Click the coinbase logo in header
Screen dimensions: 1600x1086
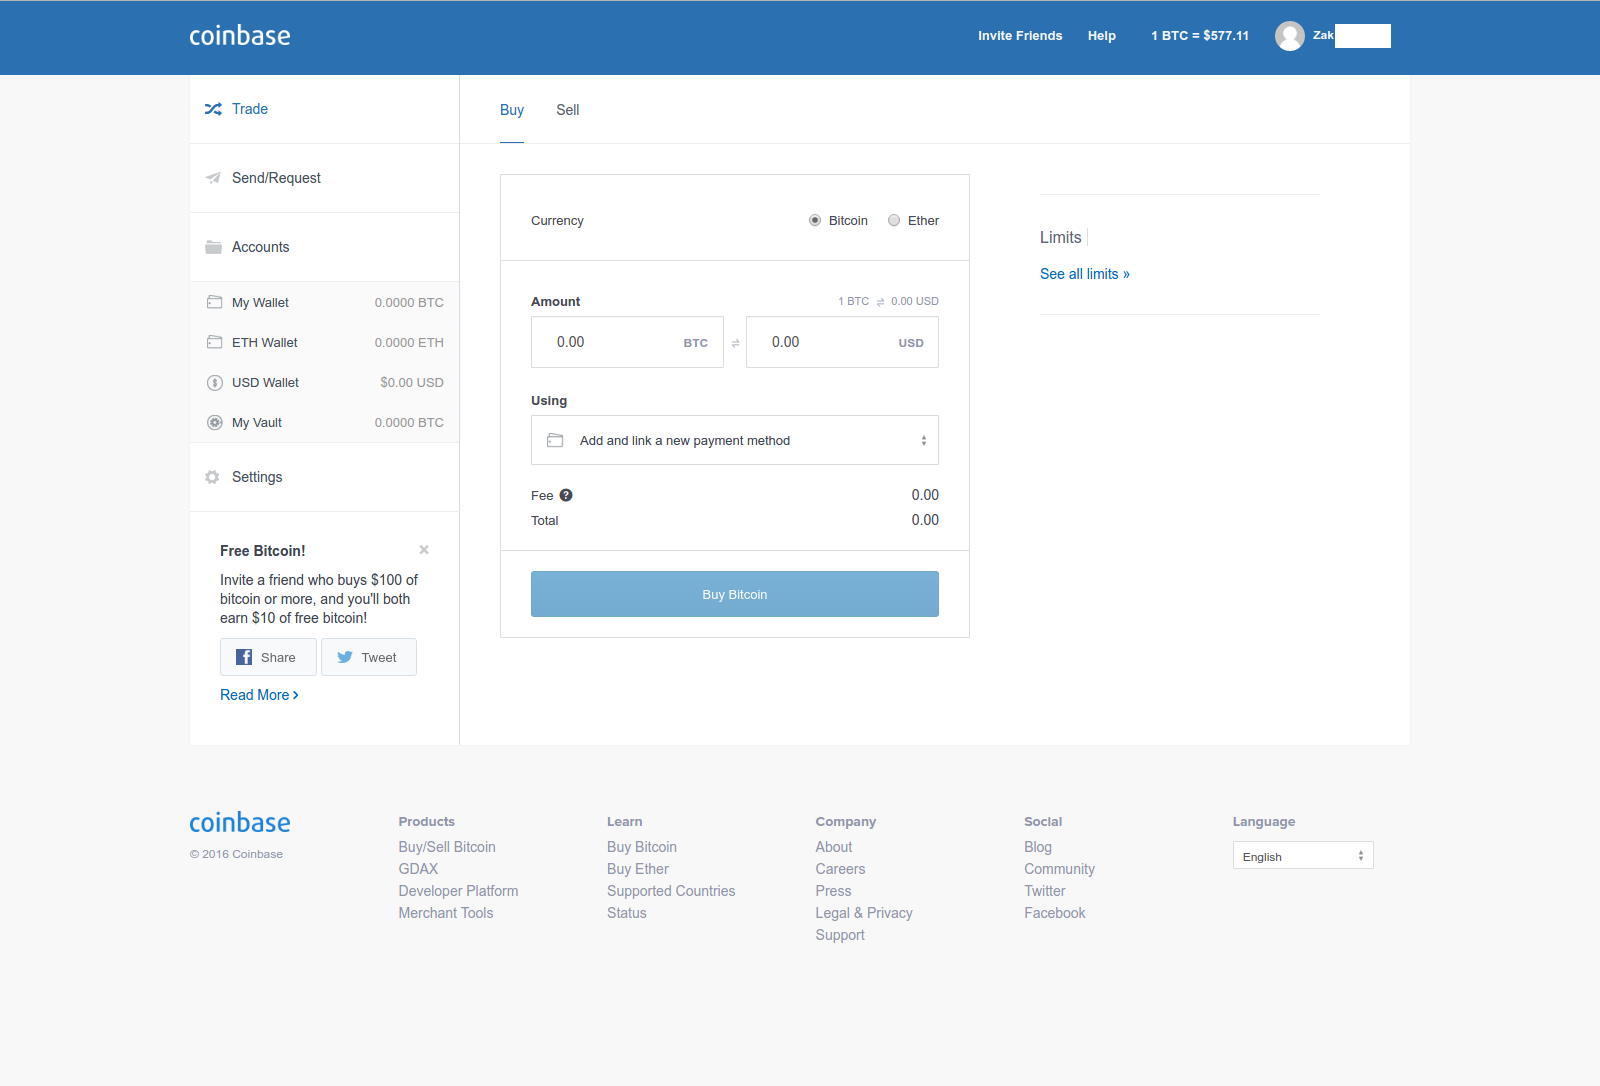240,36
